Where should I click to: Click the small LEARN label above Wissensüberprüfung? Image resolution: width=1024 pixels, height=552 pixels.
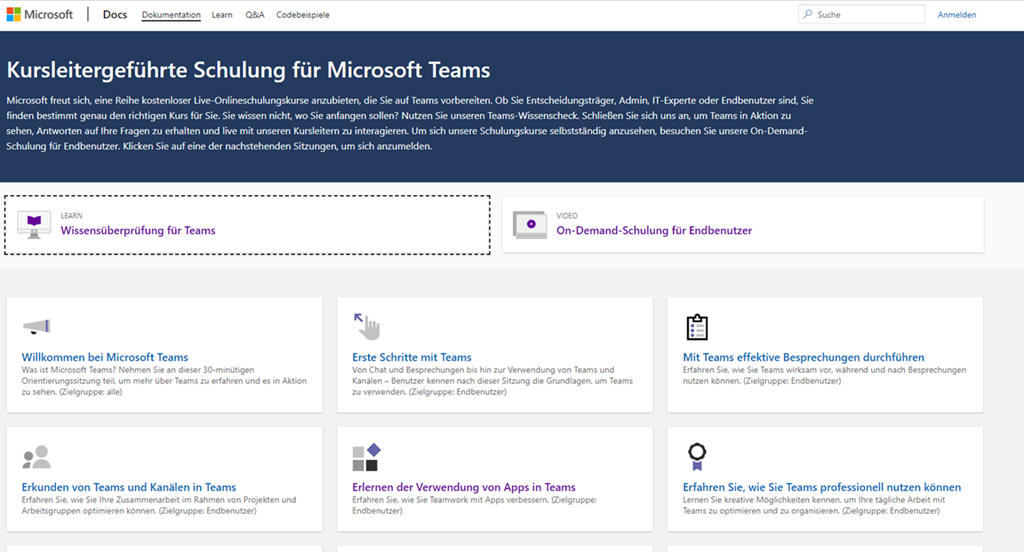72,216
